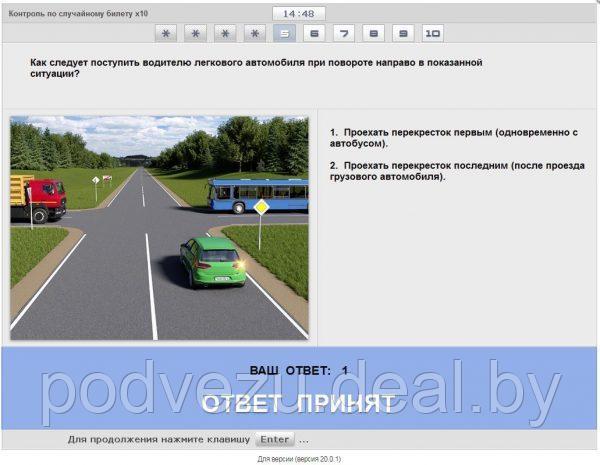Open question number 8
Screen dimensions: 600x465
pos(373,33)
